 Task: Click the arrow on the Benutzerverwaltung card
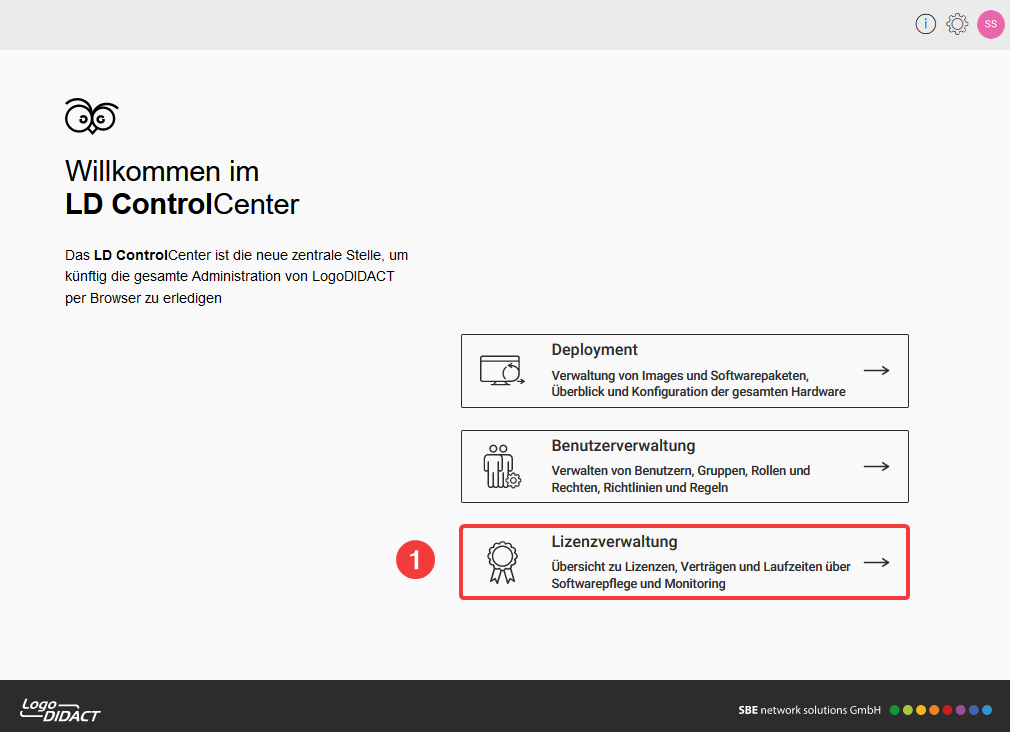pyautogui.click(x=877, y=467)
